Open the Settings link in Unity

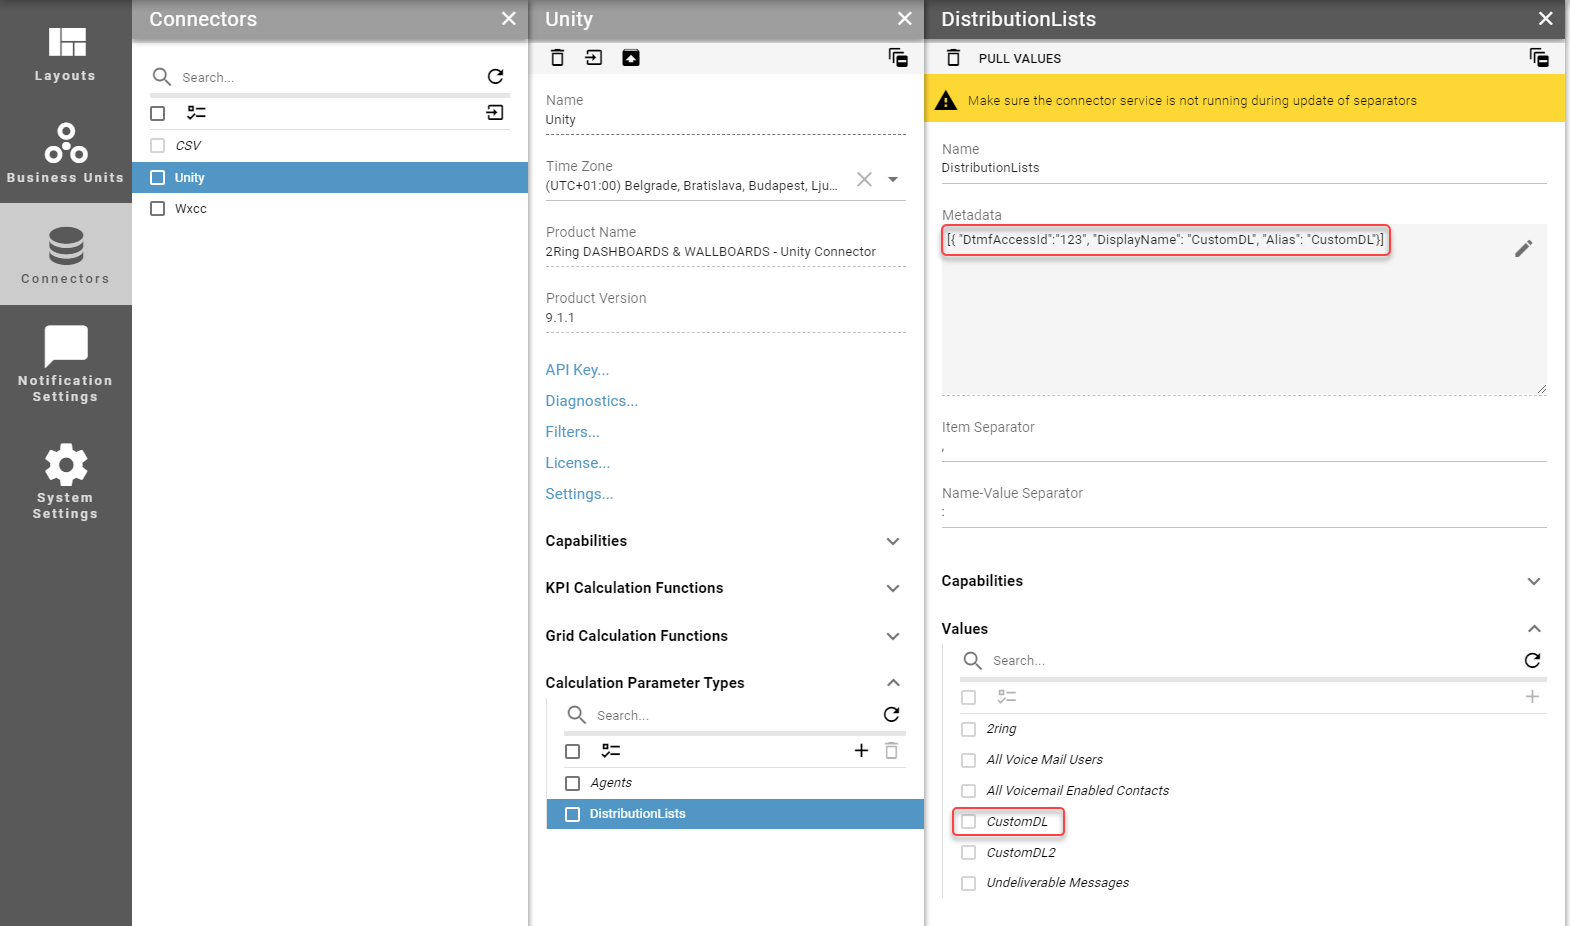click(x=580, y=494)
